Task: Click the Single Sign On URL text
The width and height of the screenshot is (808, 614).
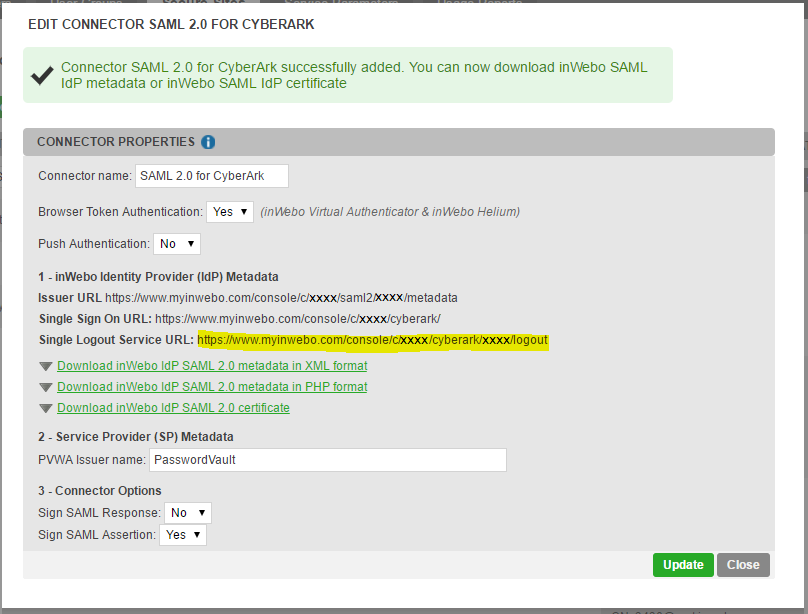Action: [x=297, y=319]
